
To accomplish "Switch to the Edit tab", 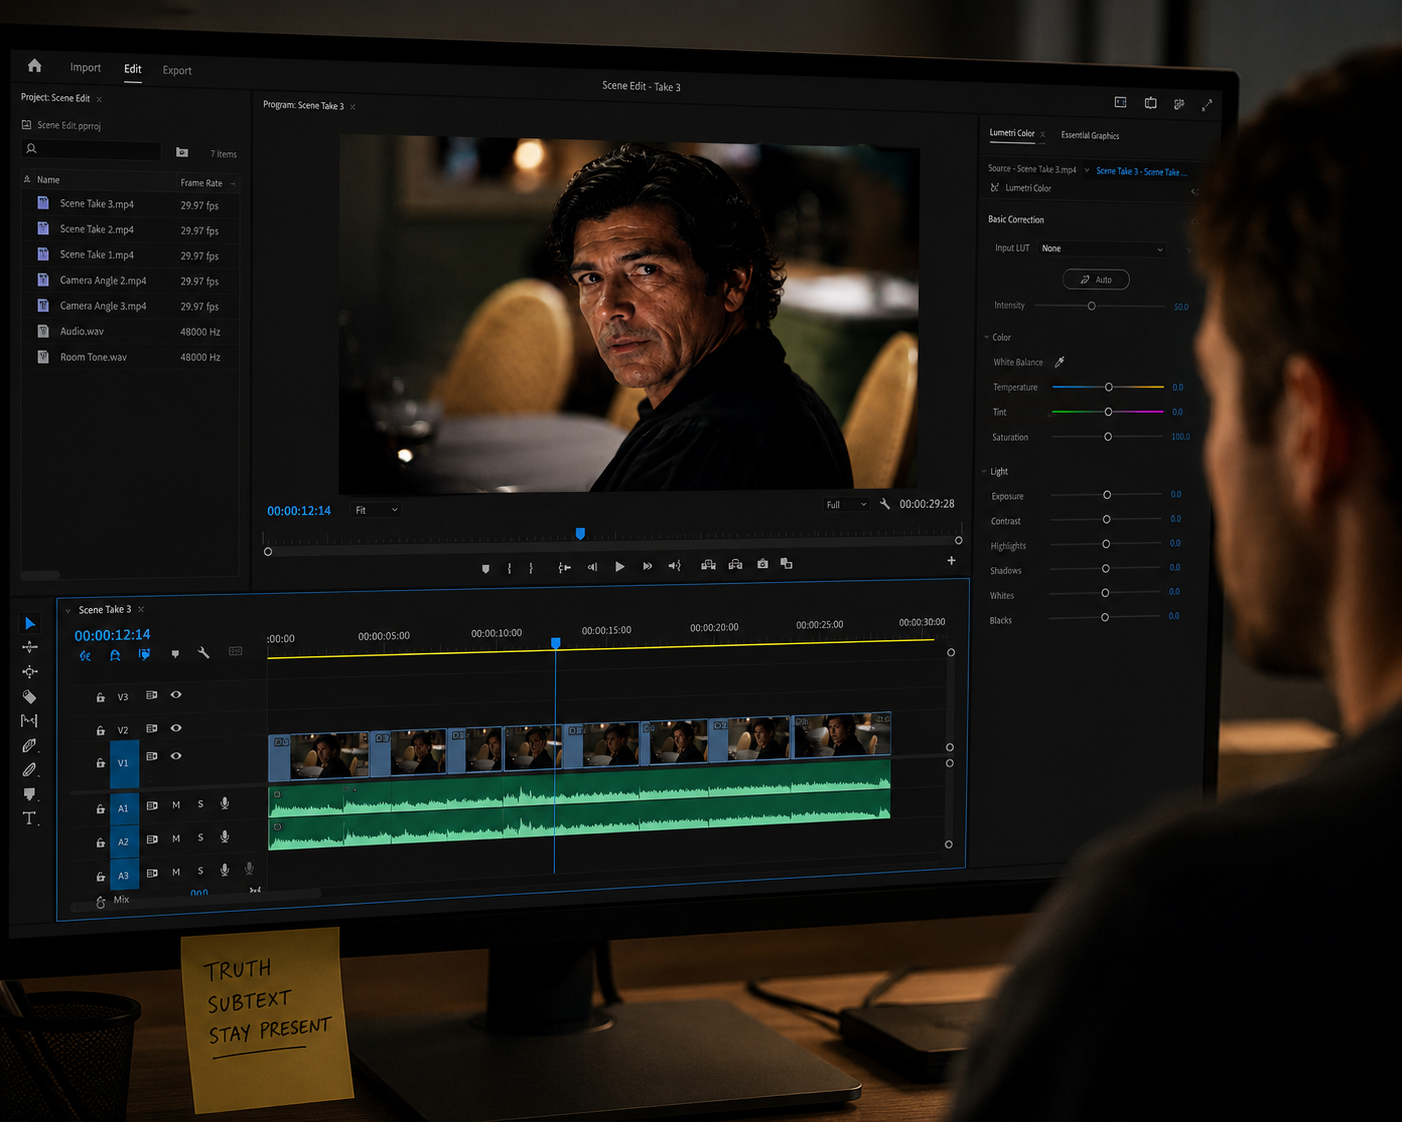I will (133, 69).
